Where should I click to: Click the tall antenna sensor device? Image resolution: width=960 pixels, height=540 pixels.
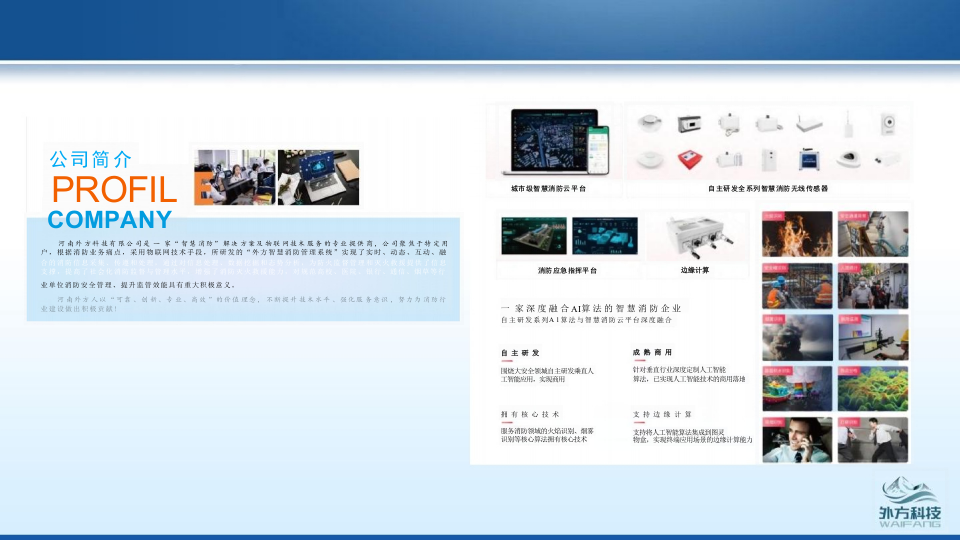coord(846,125)
